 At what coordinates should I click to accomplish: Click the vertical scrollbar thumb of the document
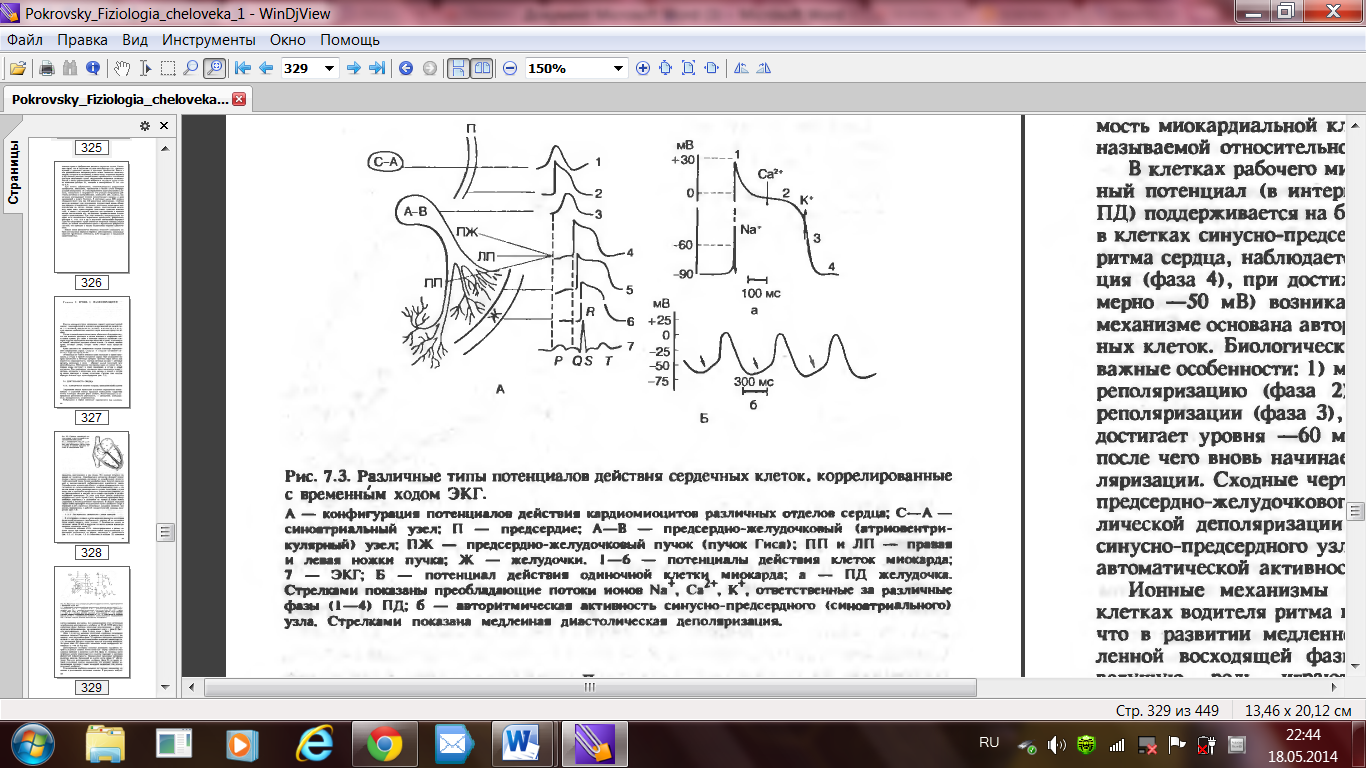[x=1356, y=511]
